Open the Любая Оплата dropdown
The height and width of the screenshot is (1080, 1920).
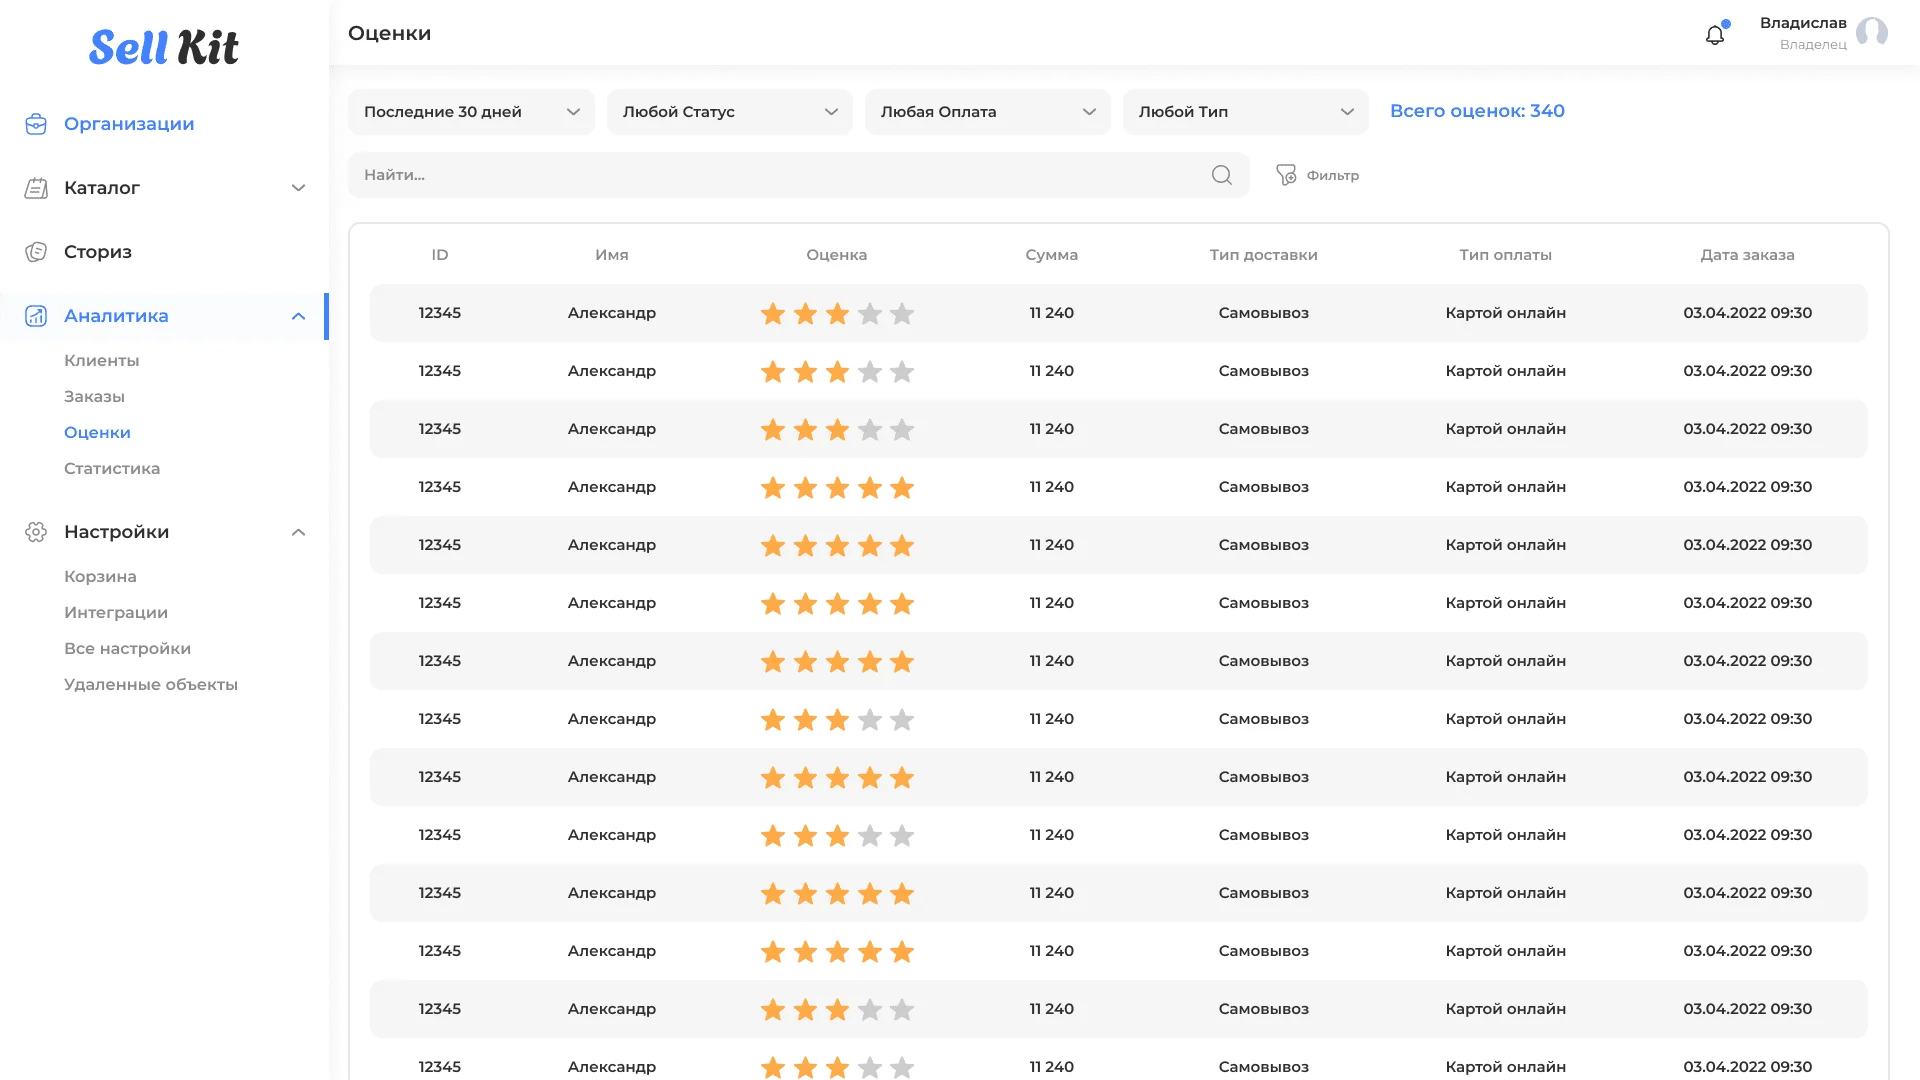(987, 112)
